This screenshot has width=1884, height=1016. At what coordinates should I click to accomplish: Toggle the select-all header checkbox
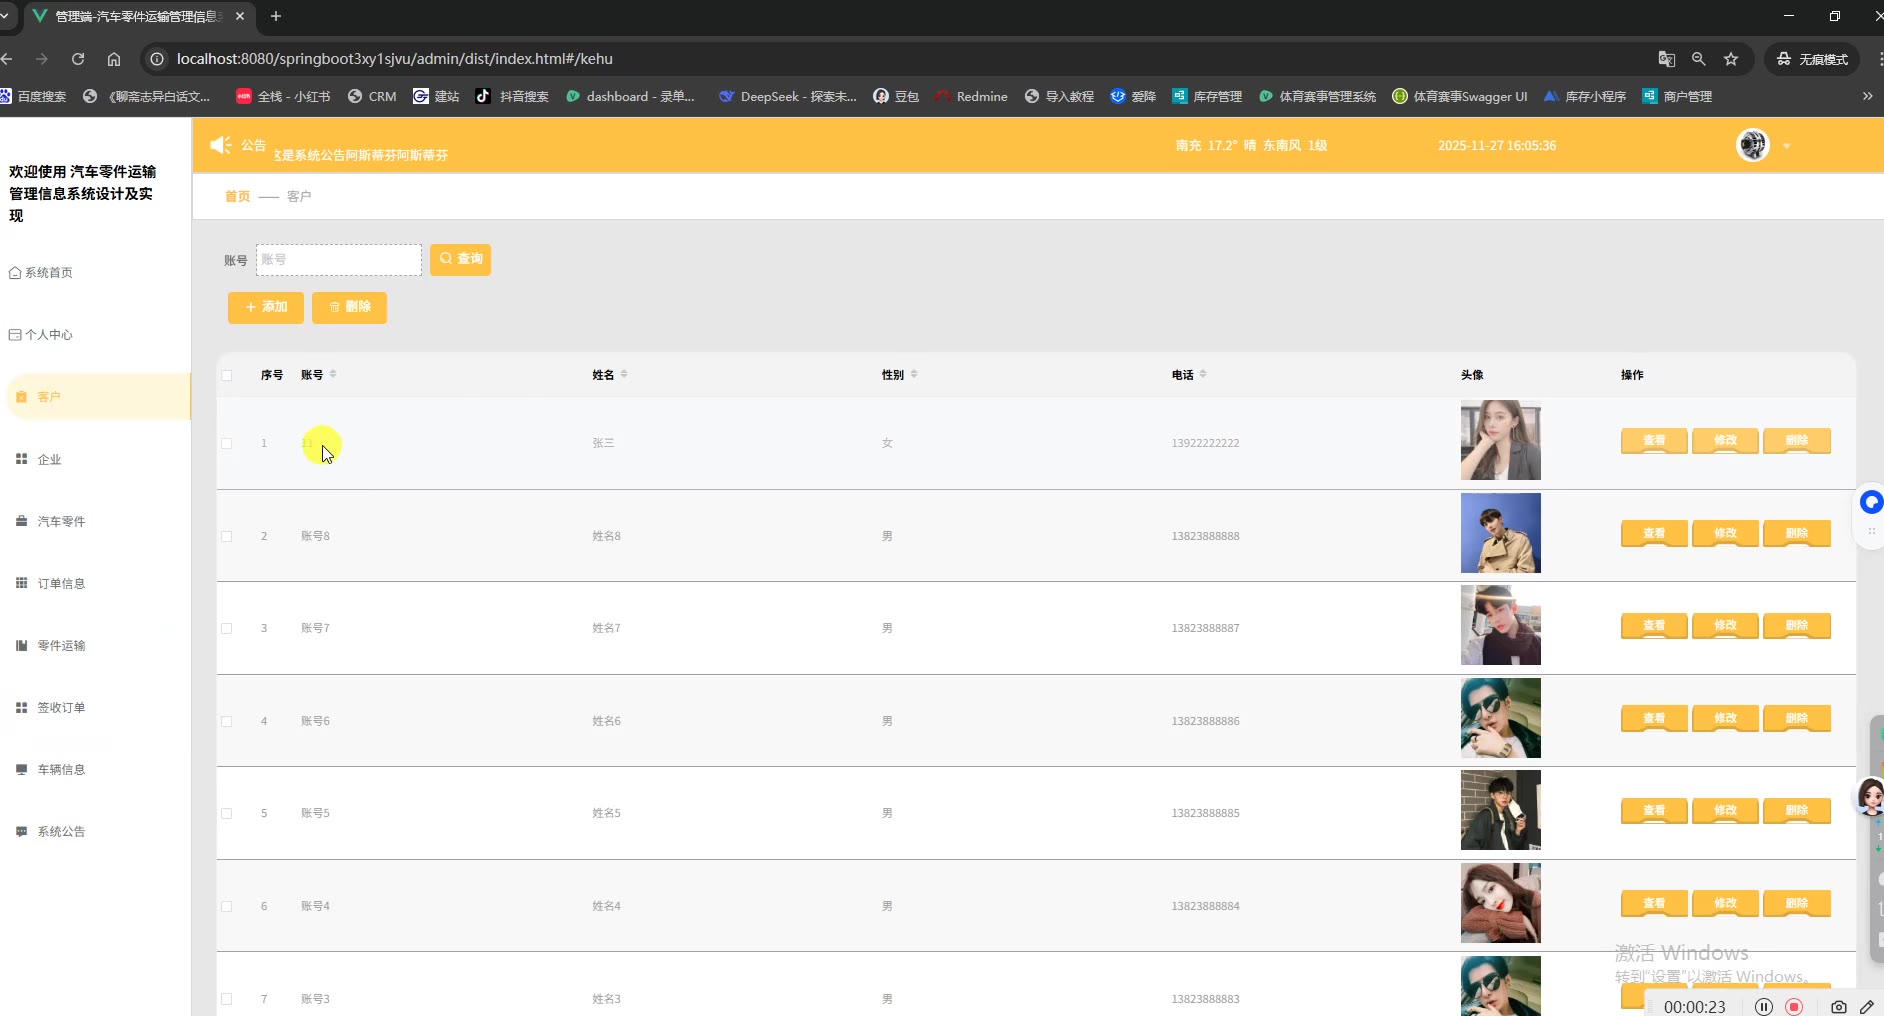coord(227,376)
